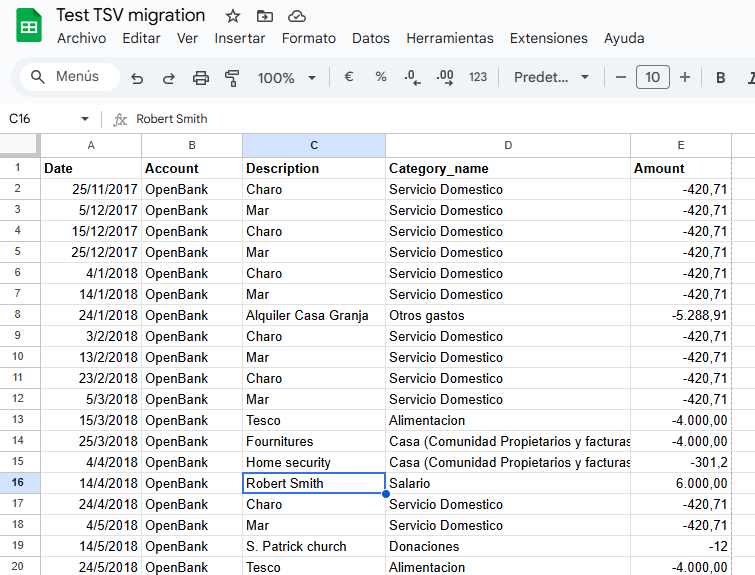Select the Home security cell
The width and height of the screenshot is (755, 575).
(x=314, y=462)
